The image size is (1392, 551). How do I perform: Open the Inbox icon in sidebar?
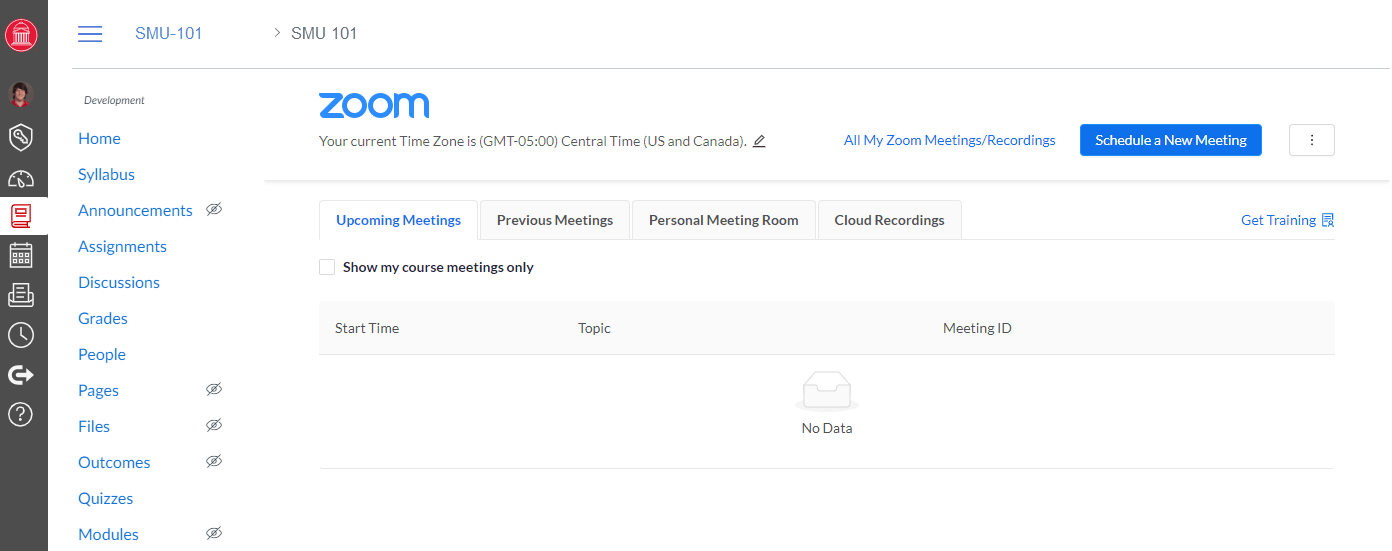21,295
